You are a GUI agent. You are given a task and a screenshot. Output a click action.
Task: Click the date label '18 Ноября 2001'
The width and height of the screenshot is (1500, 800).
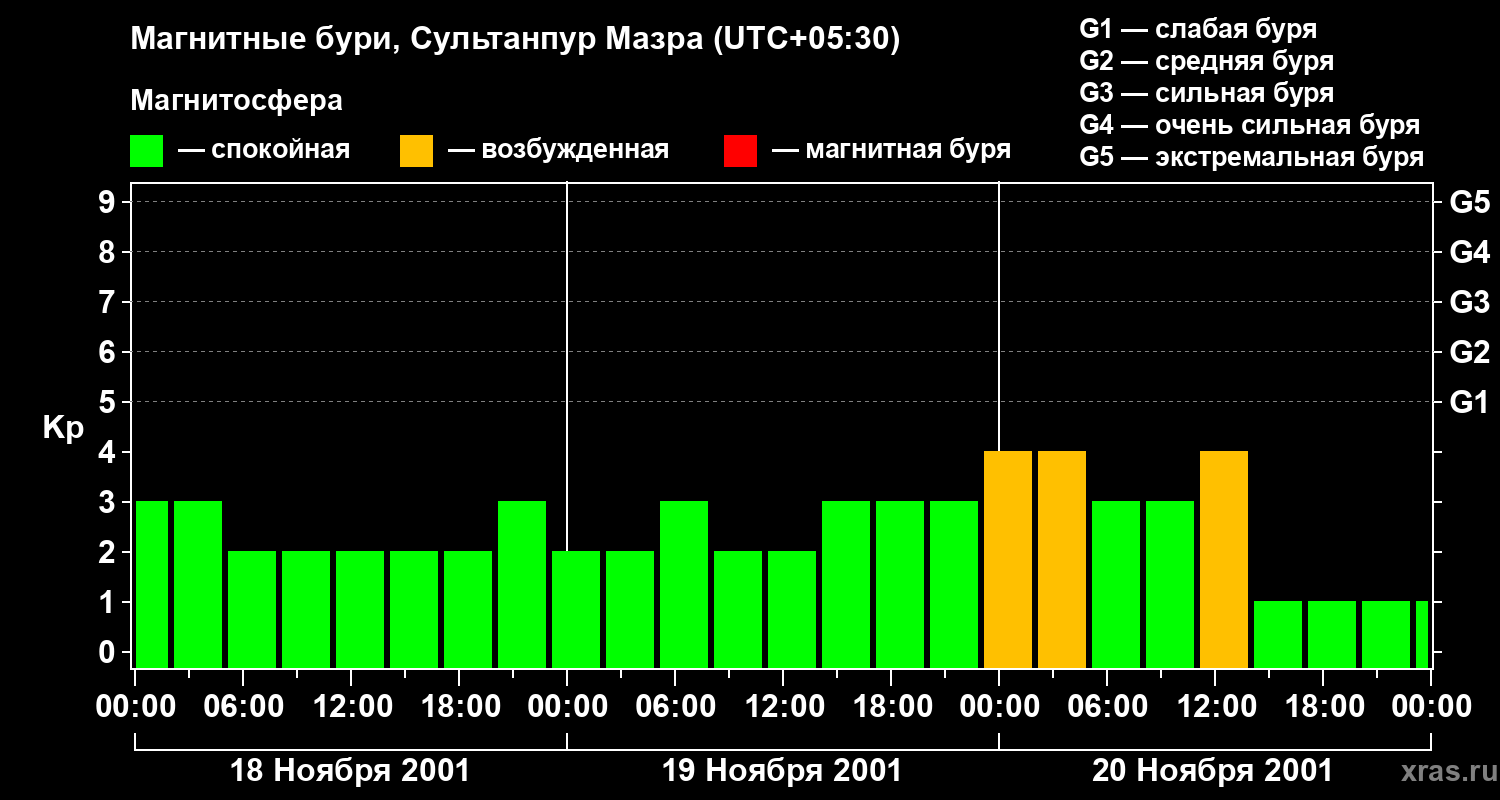[x=350, y=771]
